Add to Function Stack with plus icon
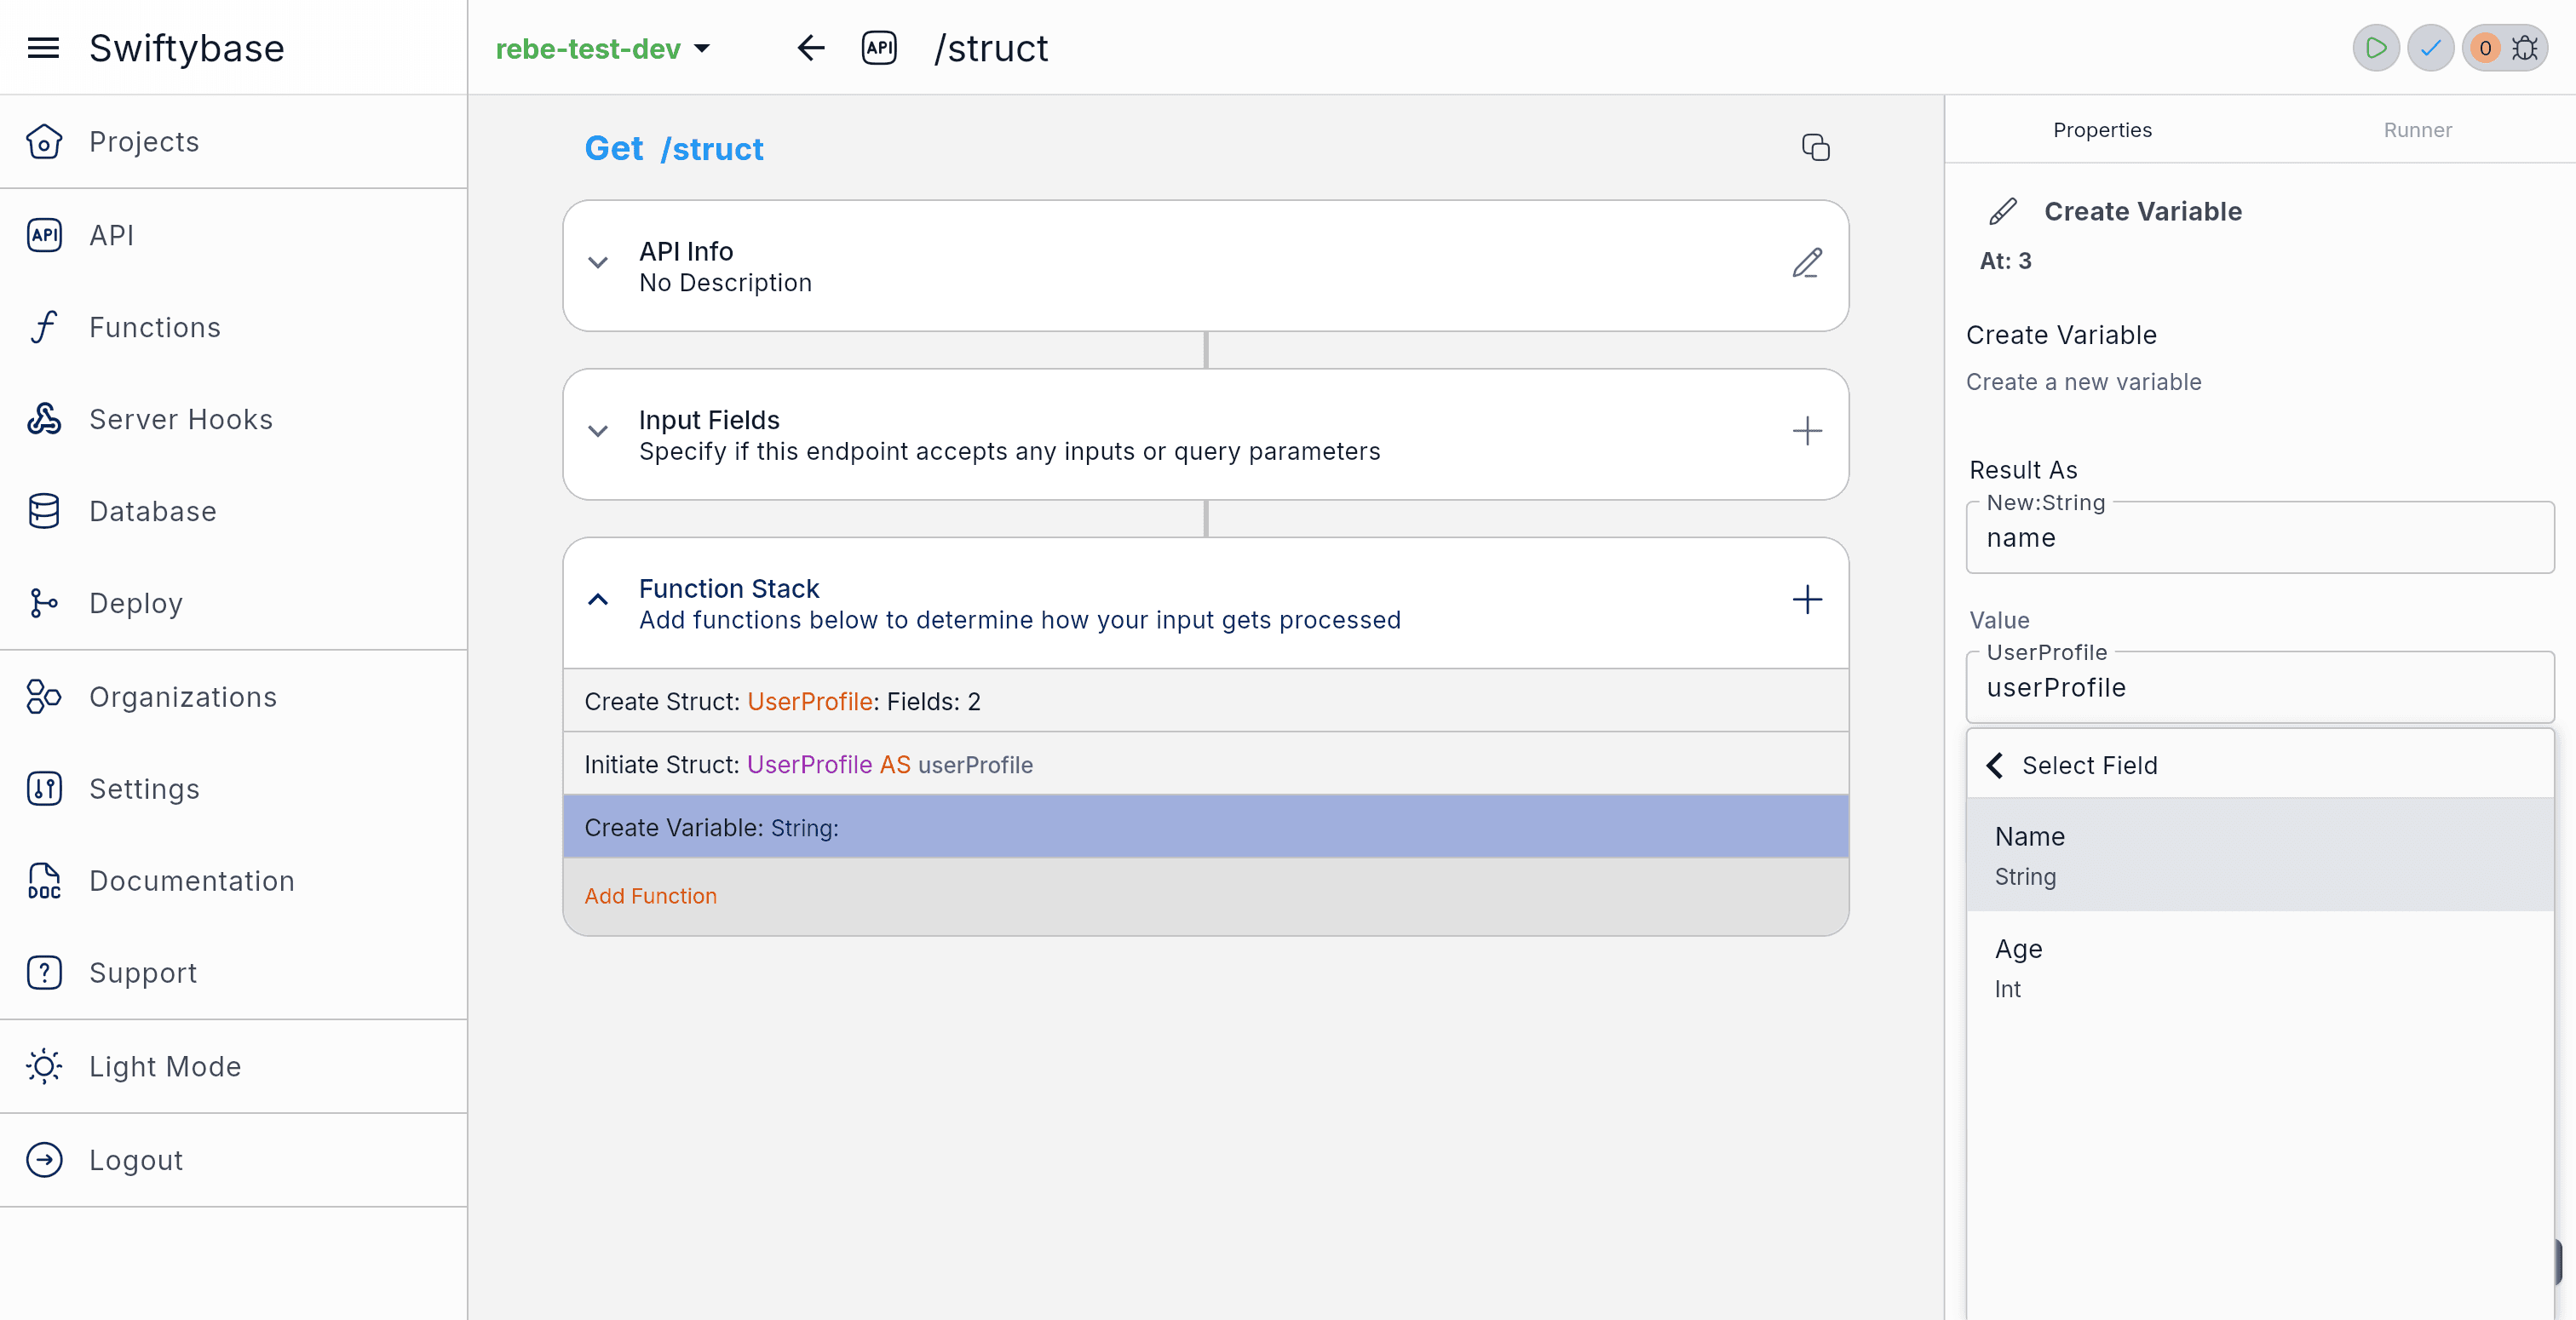 click(x=1807, y=600)
